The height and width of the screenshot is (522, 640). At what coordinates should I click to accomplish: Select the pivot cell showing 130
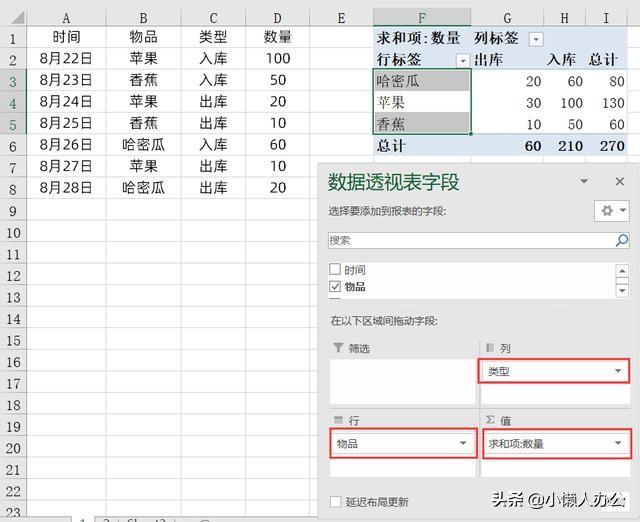(607, 102)
